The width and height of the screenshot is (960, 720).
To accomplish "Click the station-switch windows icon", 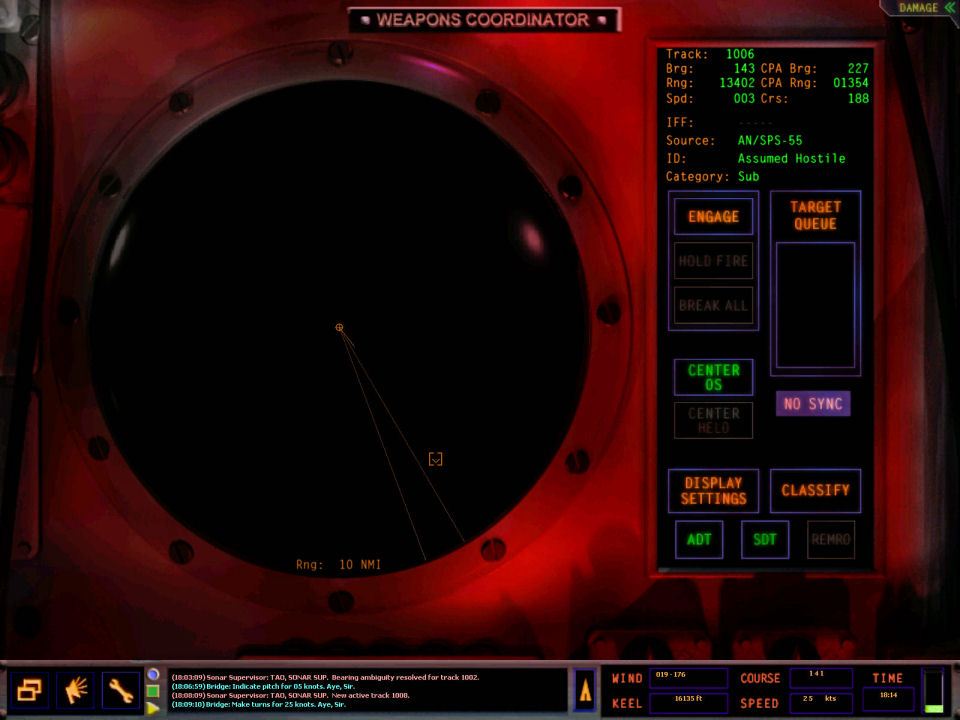I will 28,690.
